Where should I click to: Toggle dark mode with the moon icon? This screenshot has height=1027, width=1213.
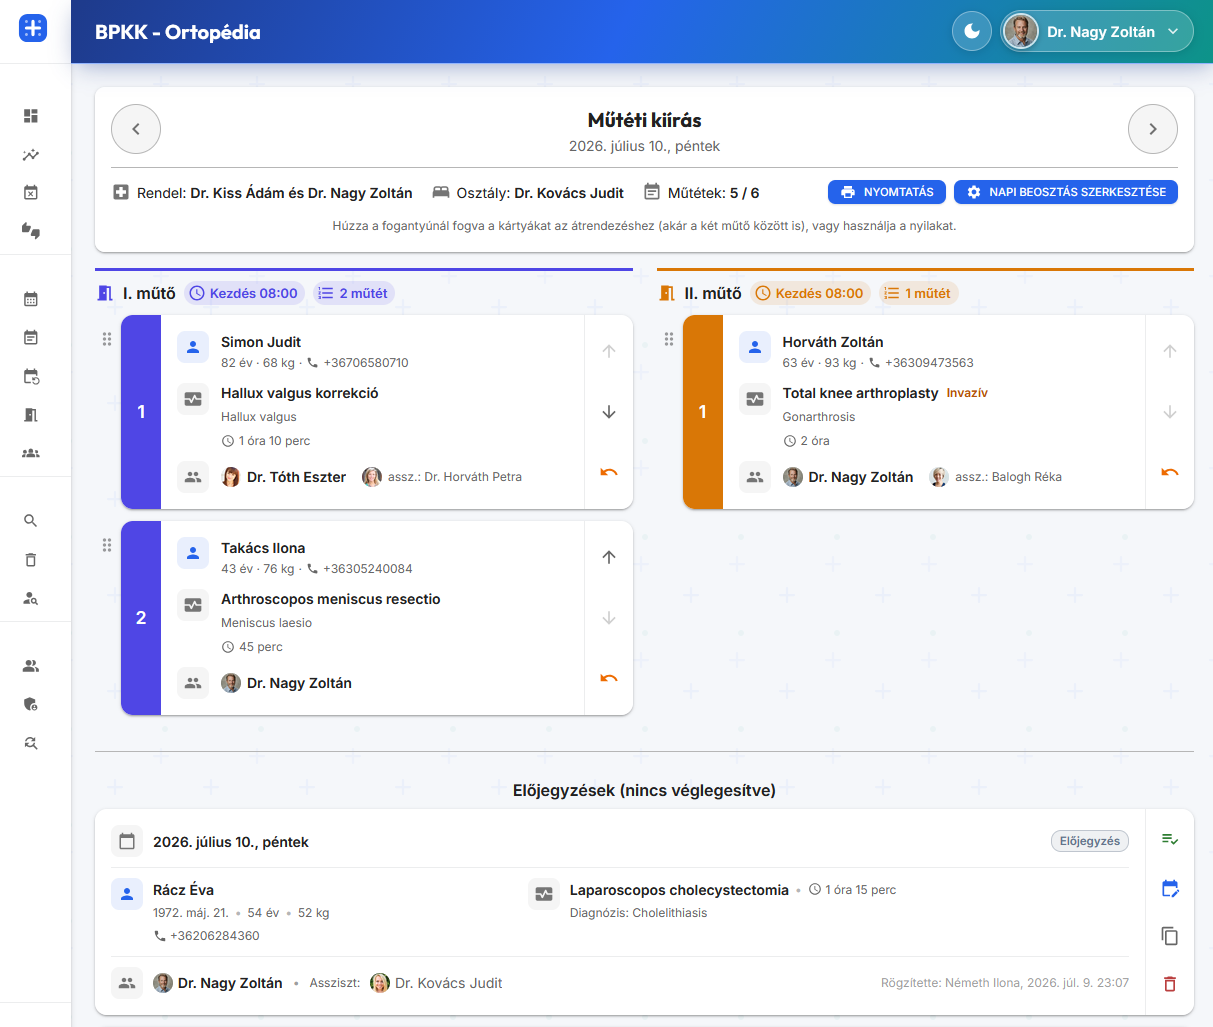point(972,31)
